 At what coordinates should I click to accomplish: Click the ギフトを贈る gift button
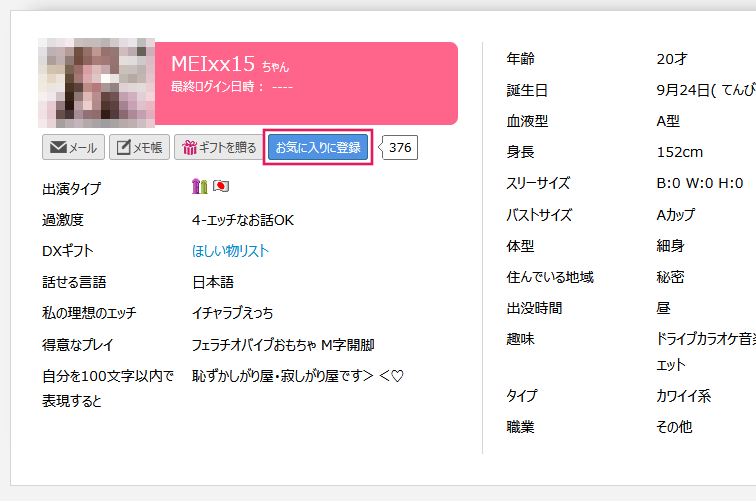pos(216,148)
